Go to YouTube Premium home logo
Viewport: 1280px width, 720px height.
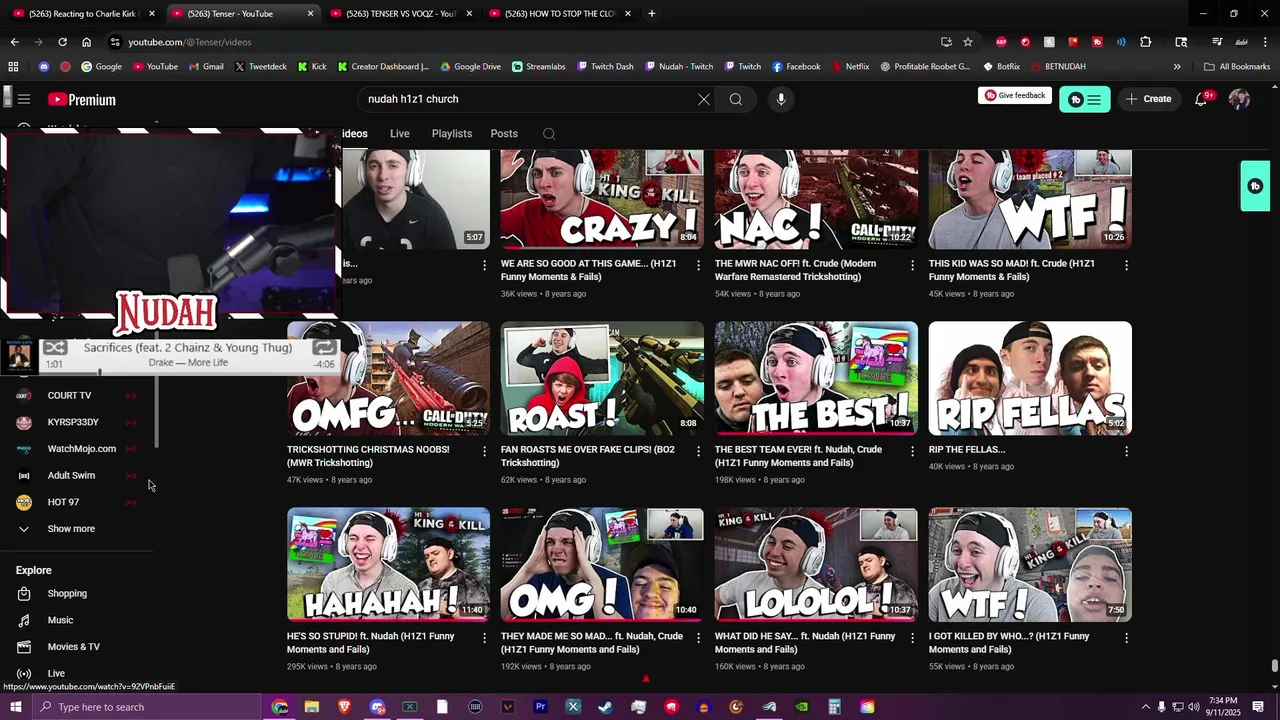(x=82, y=99)
